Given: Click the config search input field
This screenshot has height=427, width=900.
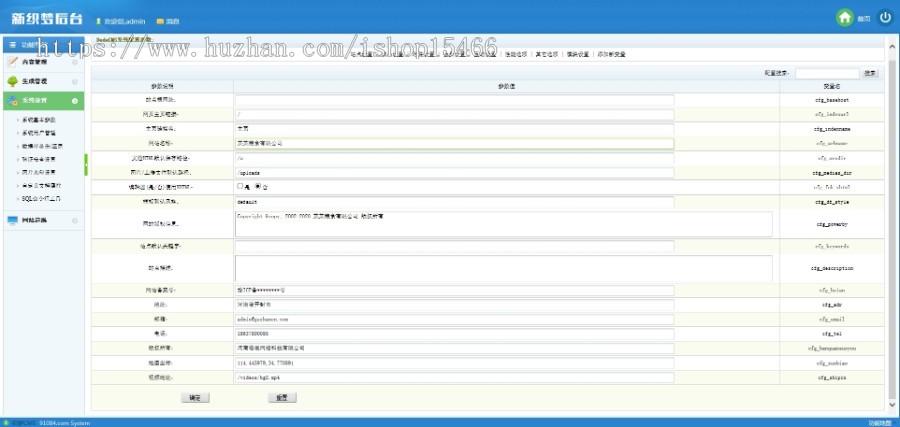Looking at the screenshot, I should tap(826, 73).
